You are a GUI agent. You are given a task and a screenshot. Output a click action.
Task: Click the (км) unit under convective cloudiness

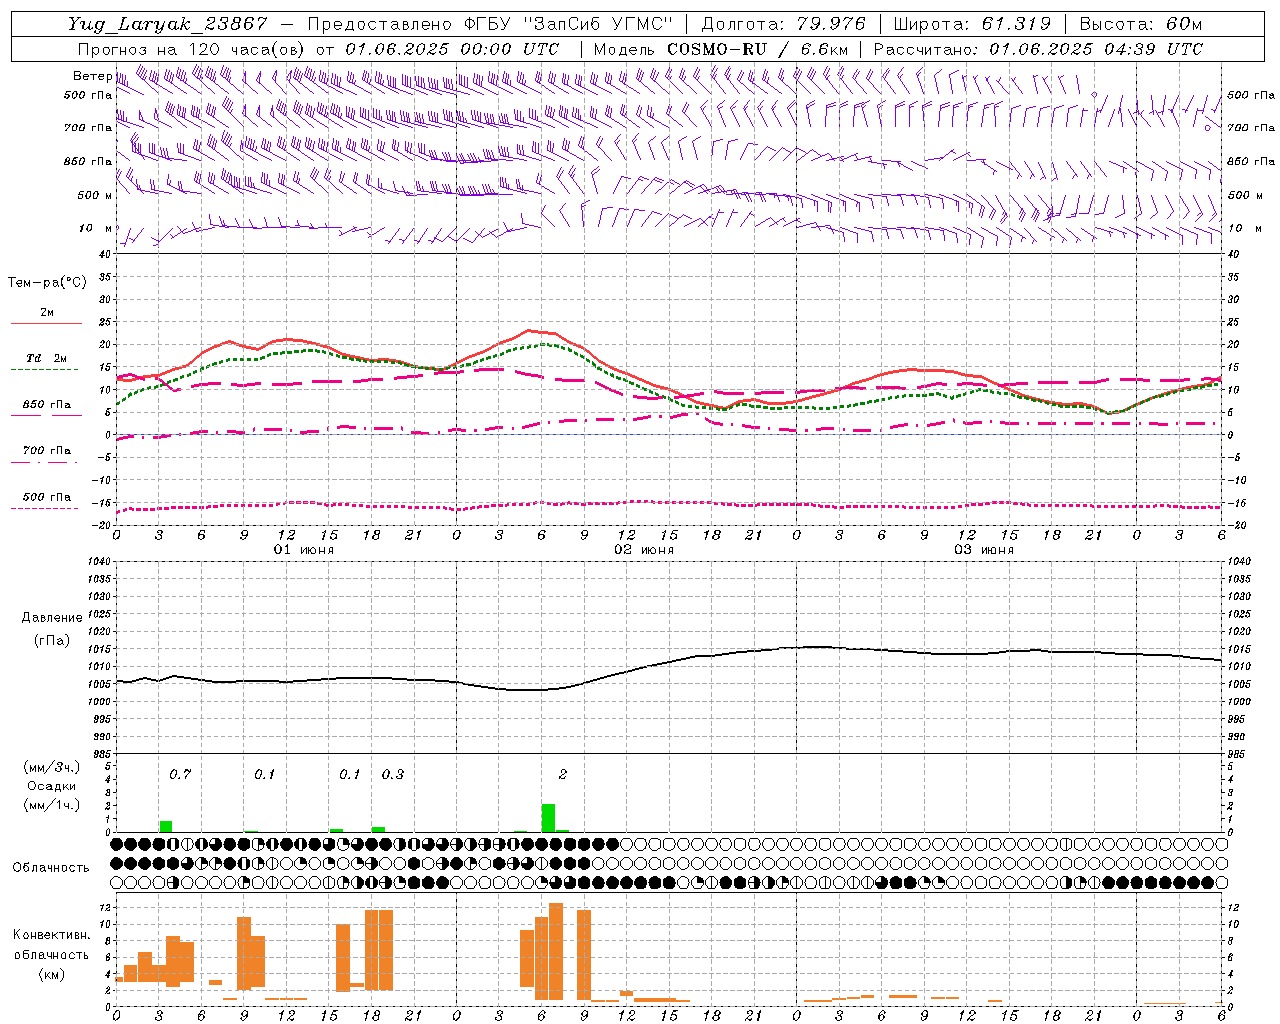tap(51, 974)
